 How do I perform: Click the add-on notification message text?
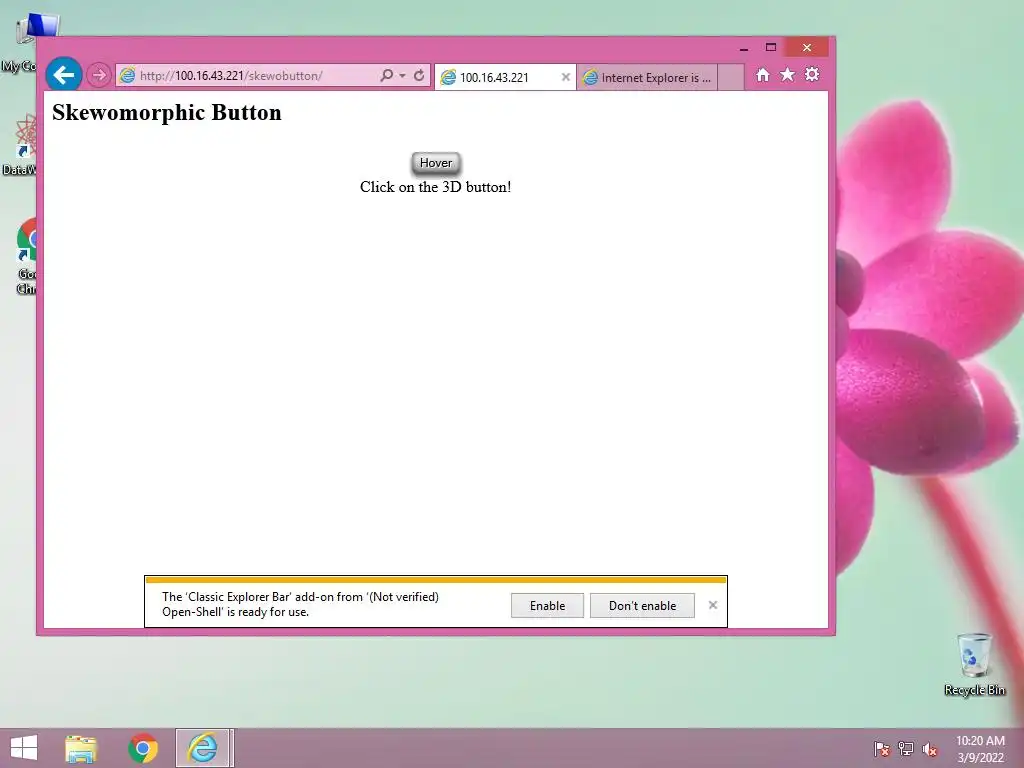coord(300,604)
